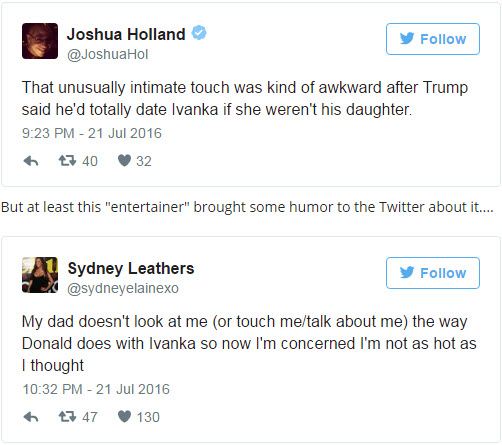
Task: Retweet Joshua Holland's tweet
Action: [x=67, y=161]
